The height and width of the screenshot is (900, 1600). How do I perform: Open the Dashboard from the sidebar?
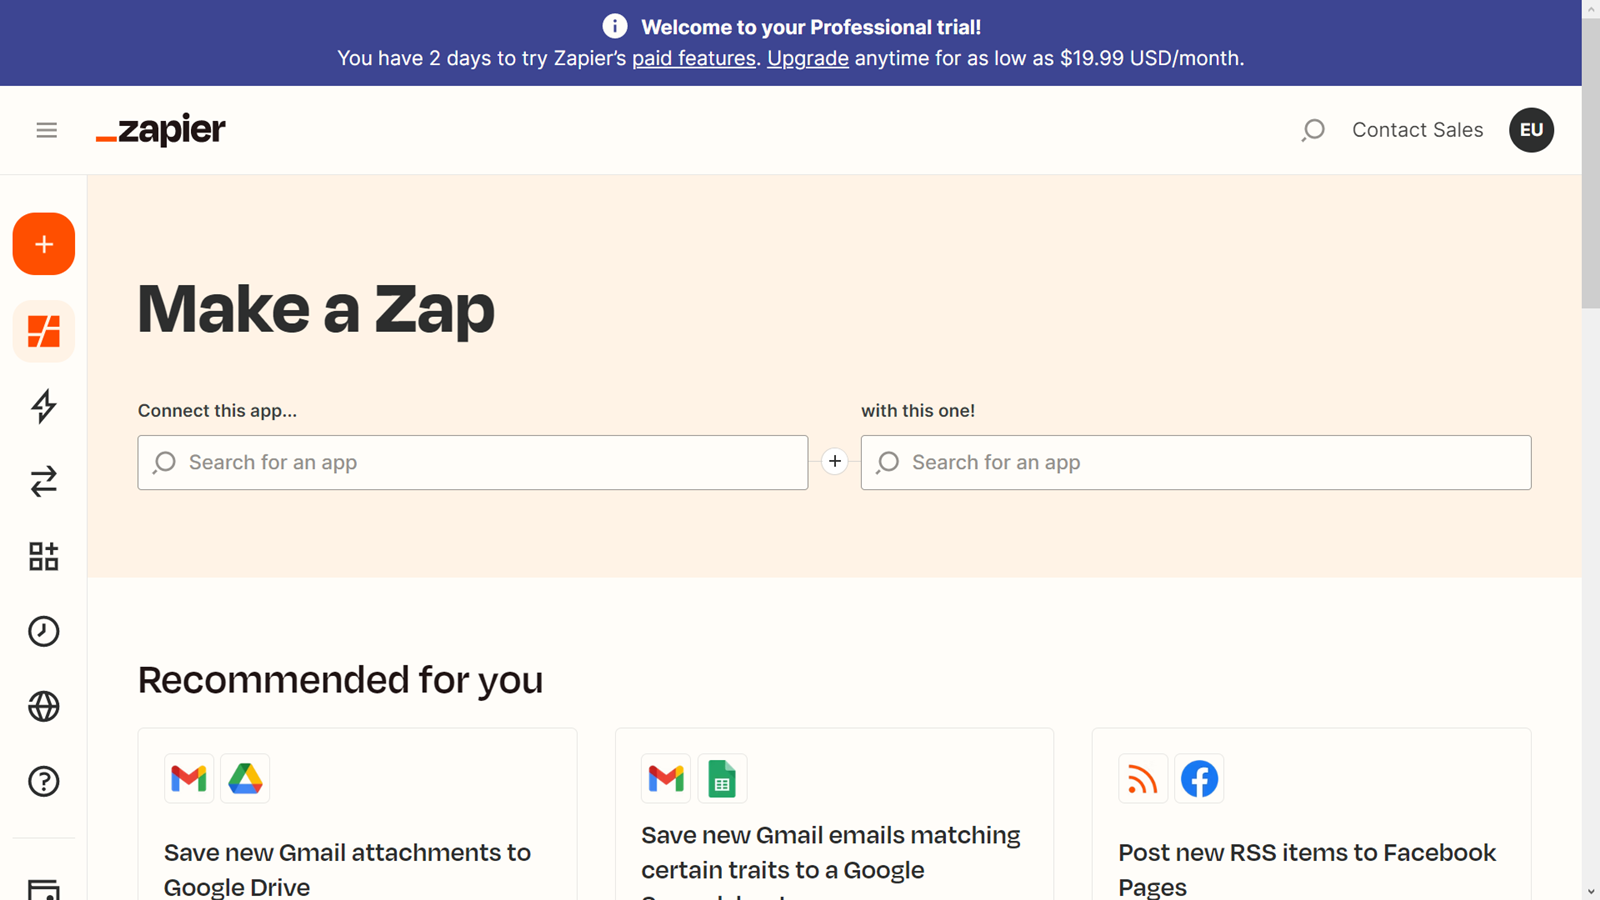tap(43, 331)
